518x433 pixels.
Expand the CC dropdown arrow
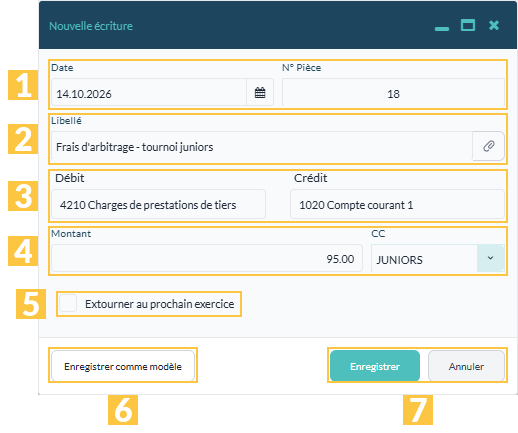490,258
